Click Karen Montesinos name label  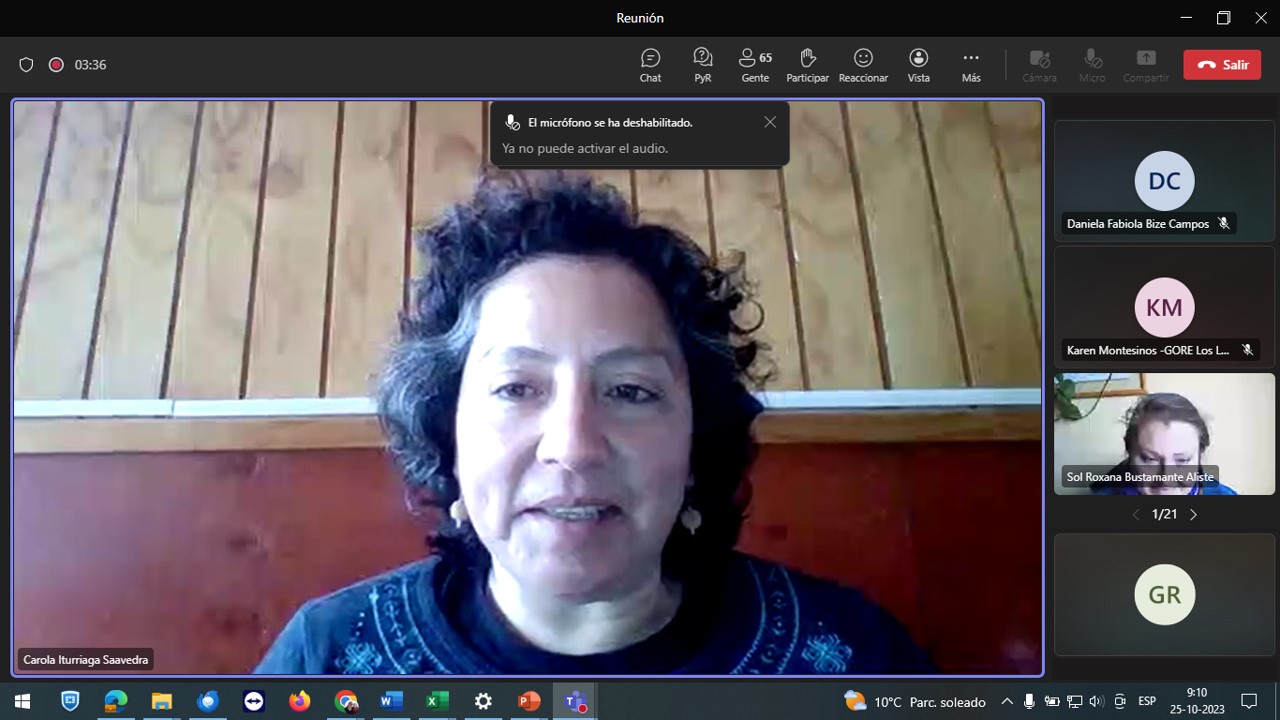coord(1148,351)
